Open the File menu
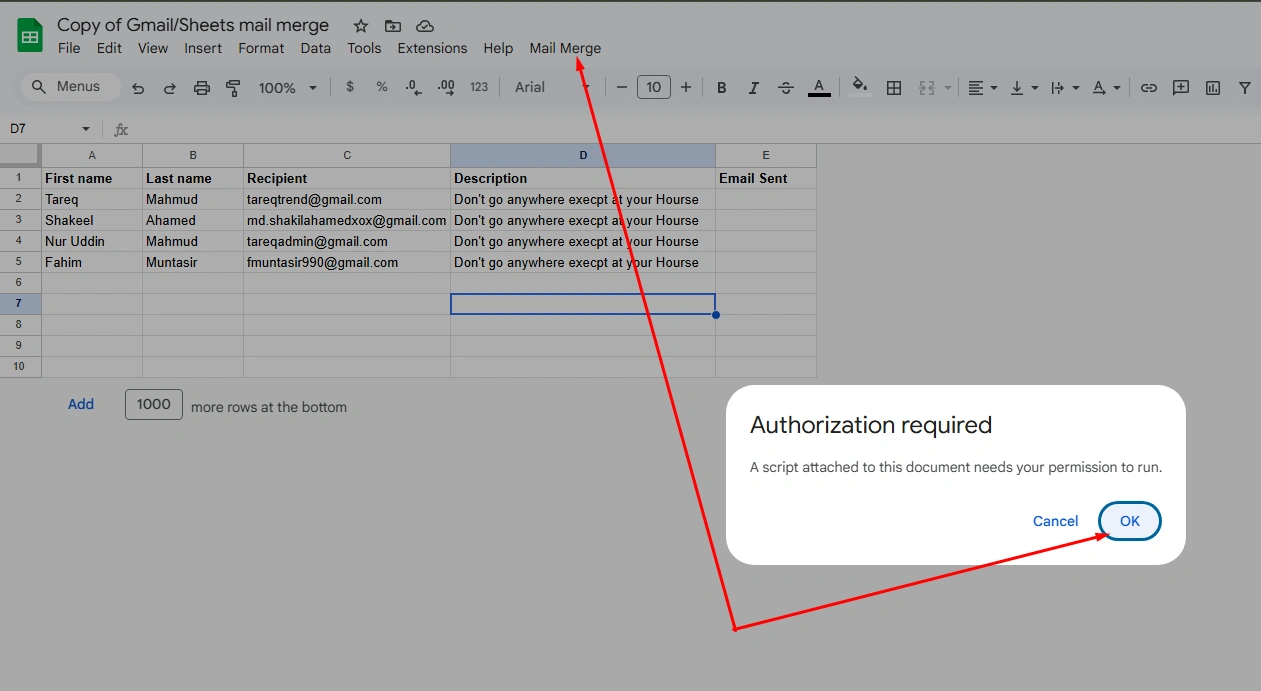The image size is (1261, 691). [69, 48]
